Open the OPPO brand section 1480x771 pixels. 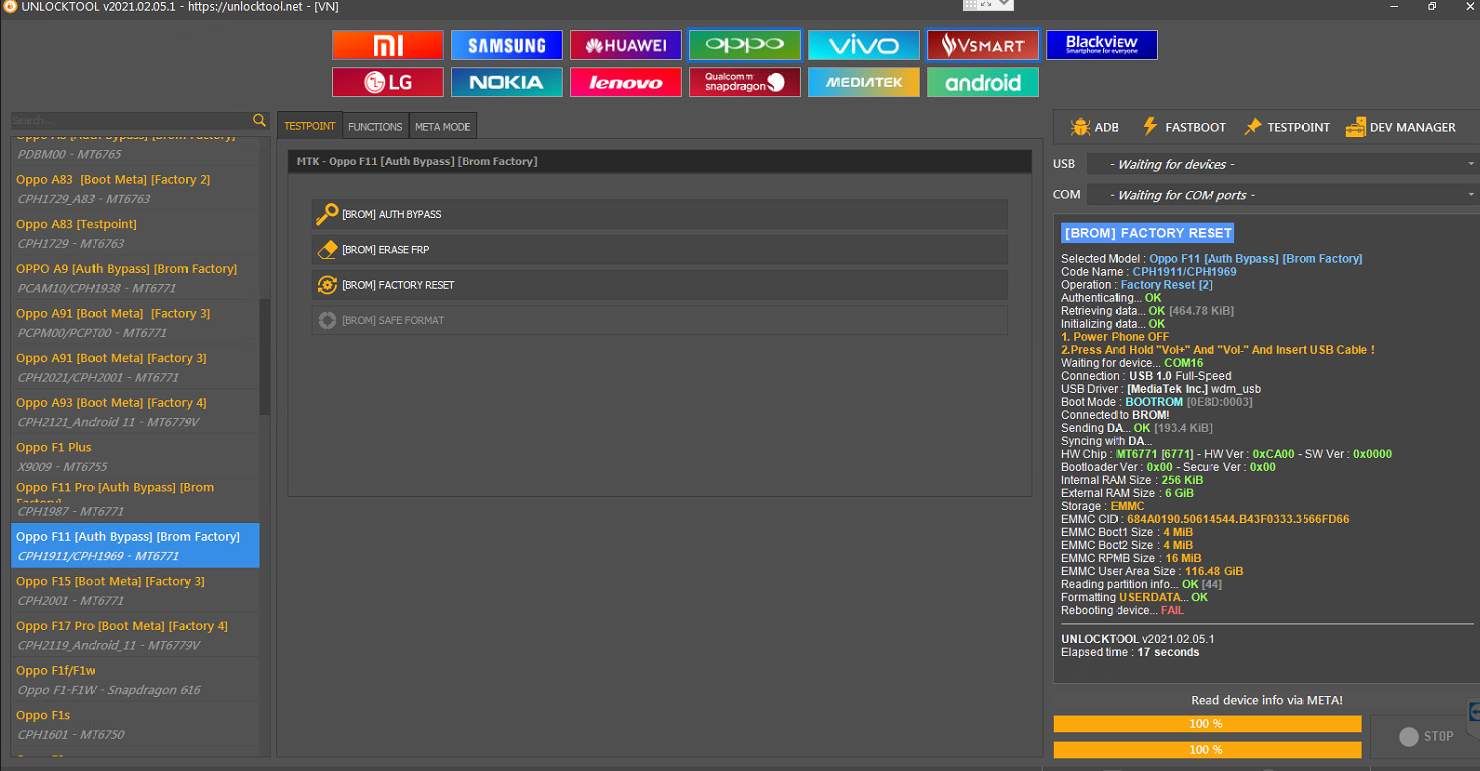[x=745, y=45]
